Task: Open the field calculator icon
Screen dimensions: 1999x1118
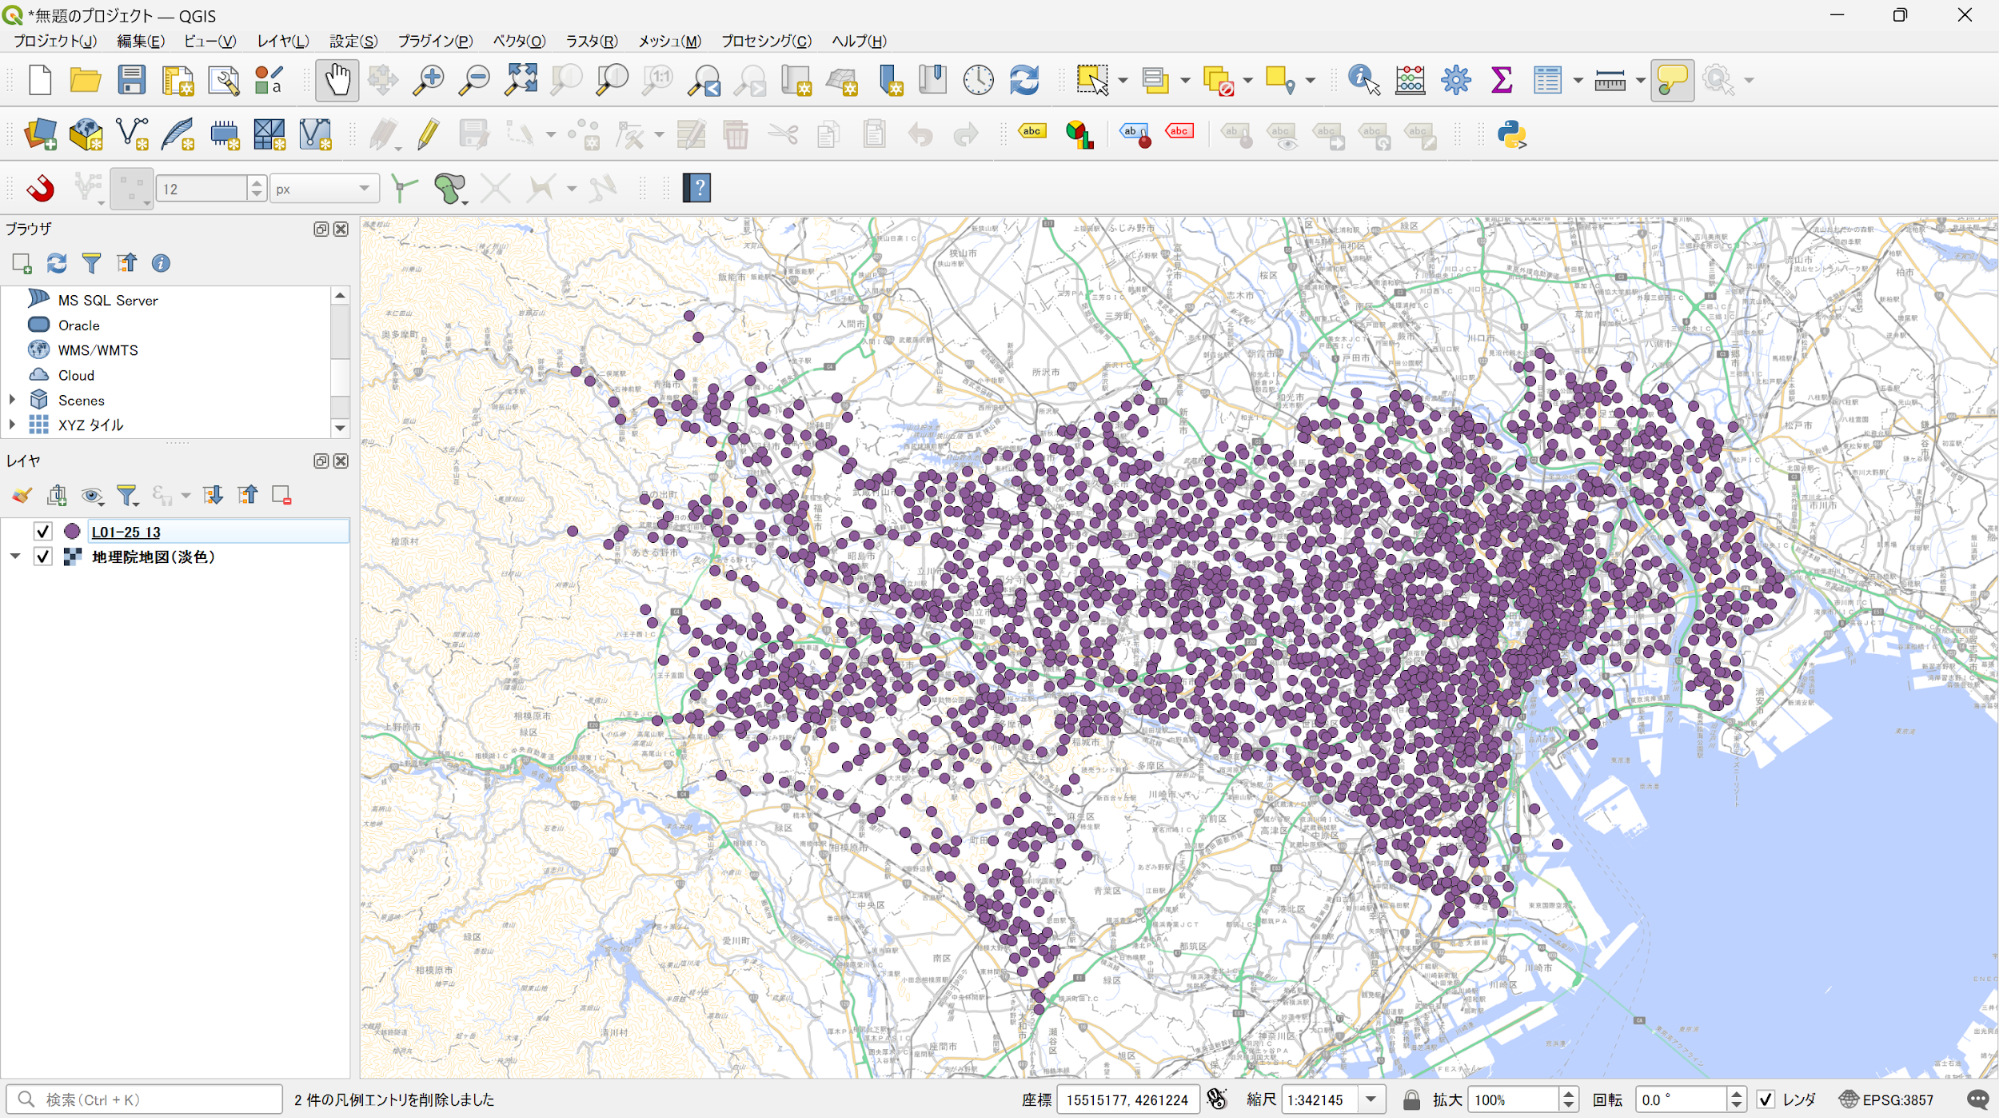Action: click(1410, 80)
